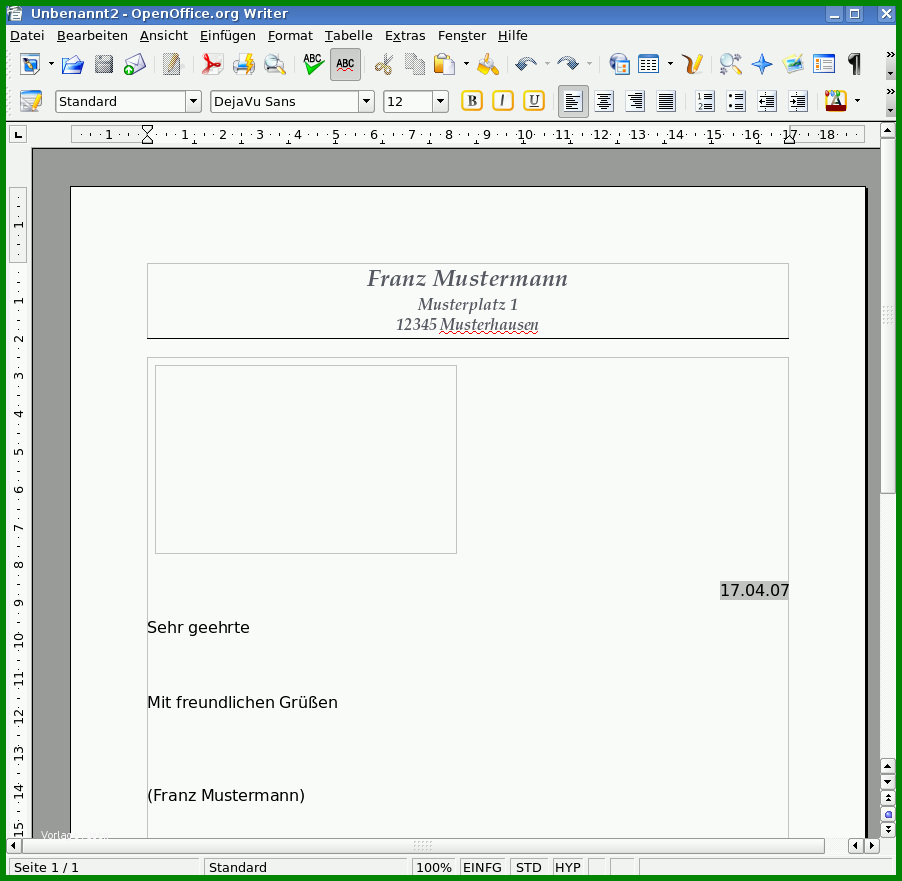Expand the font size dropdown

tap(441, 102)
